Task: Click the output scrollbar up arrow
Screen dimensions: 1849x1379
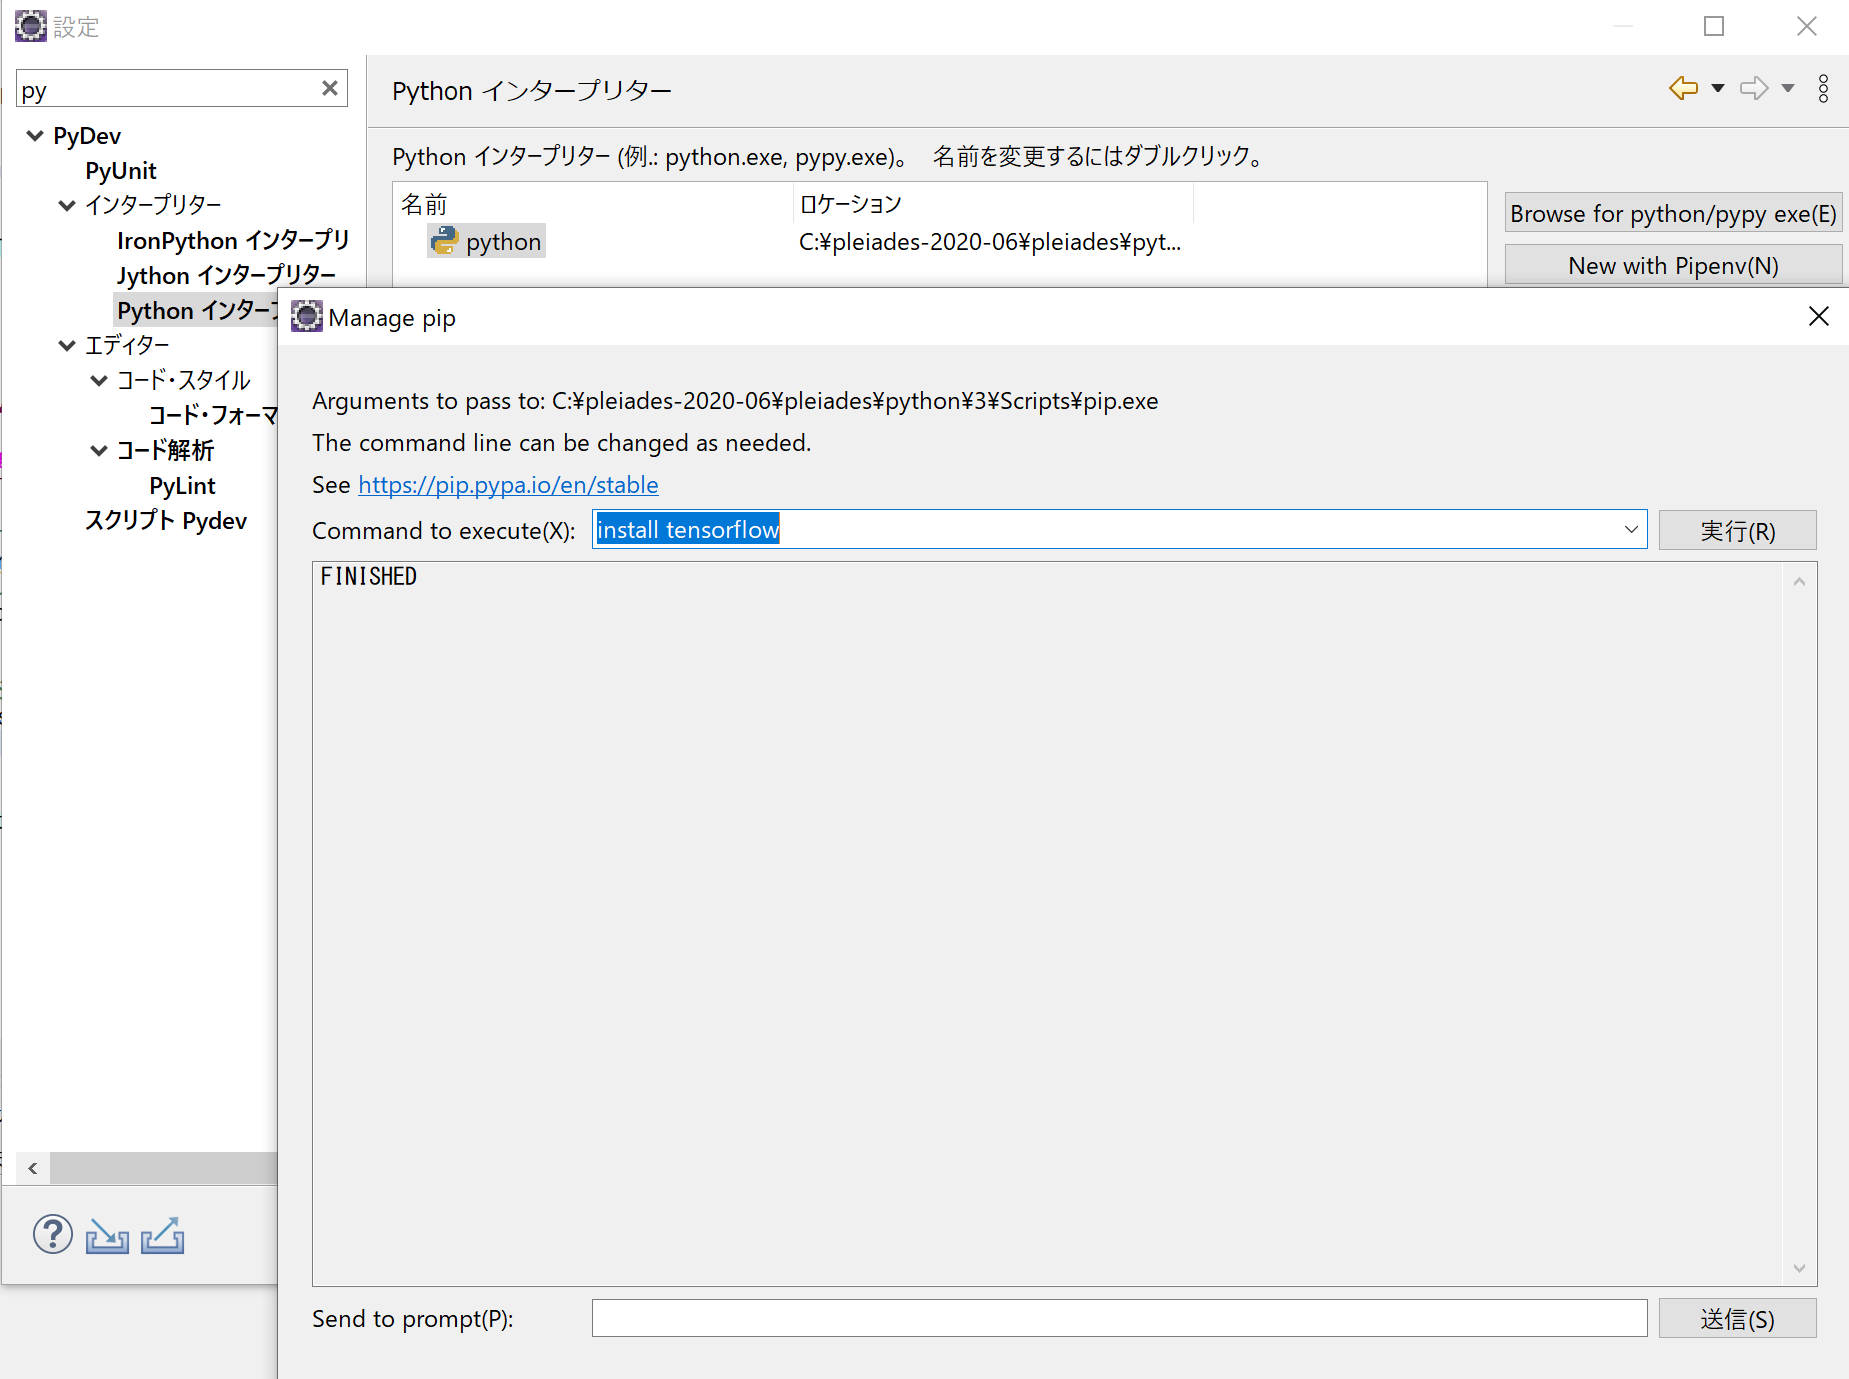Action: coord(1799,582)
